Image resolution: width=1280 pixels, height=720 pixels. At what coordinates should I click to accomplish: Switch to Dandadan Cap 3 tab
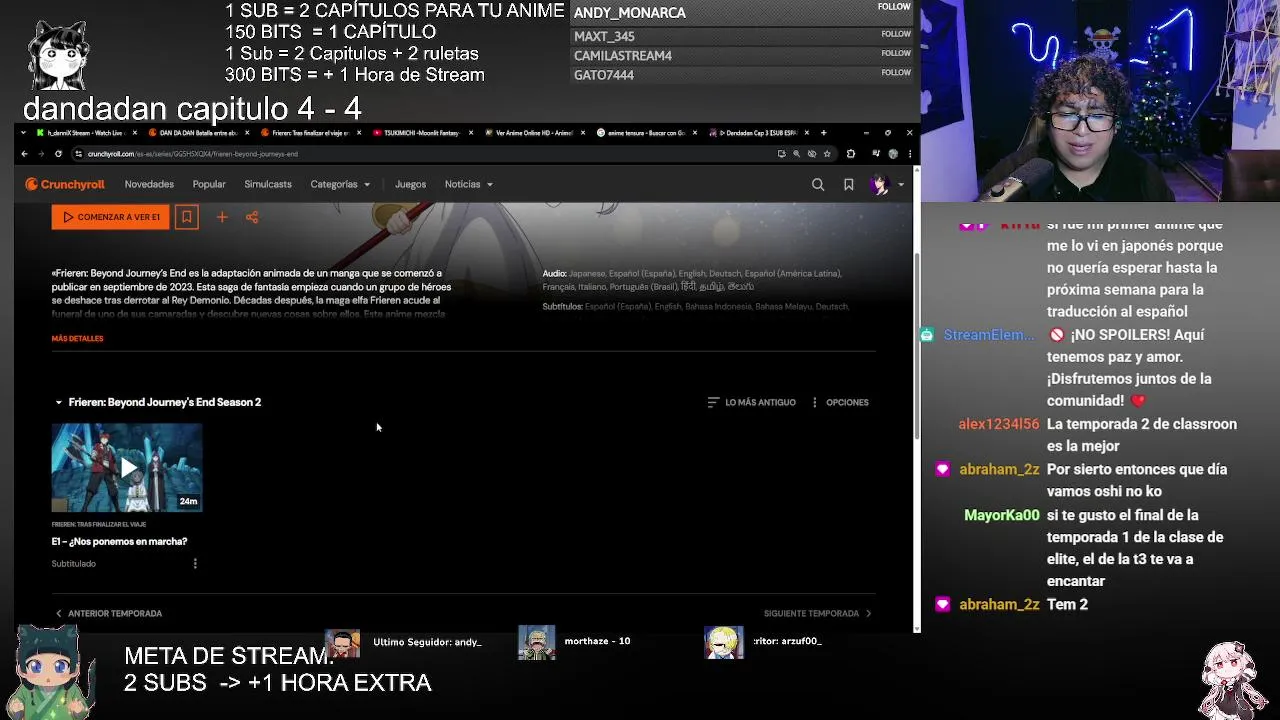point(760,133)
